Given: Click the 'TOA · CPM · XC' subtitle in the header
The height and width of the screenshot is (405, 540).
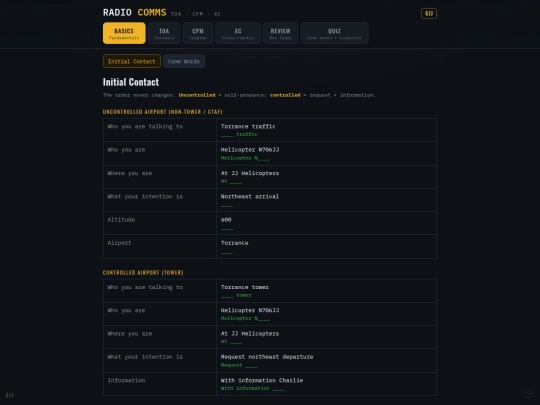Looking at the screenshot, I should coord(196,14).
